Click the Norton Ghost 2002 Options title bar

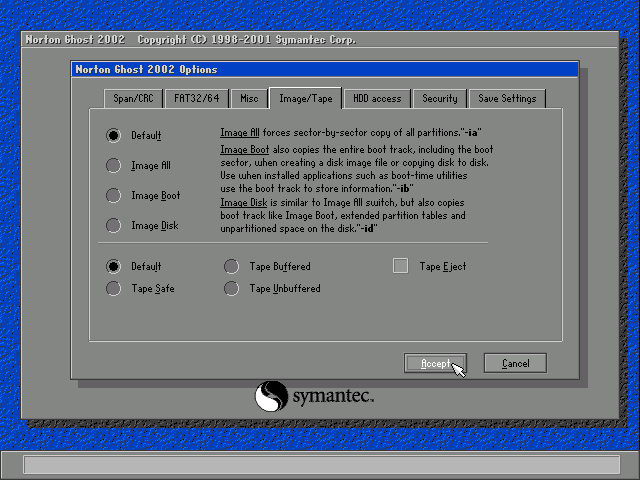pos(325,69)
